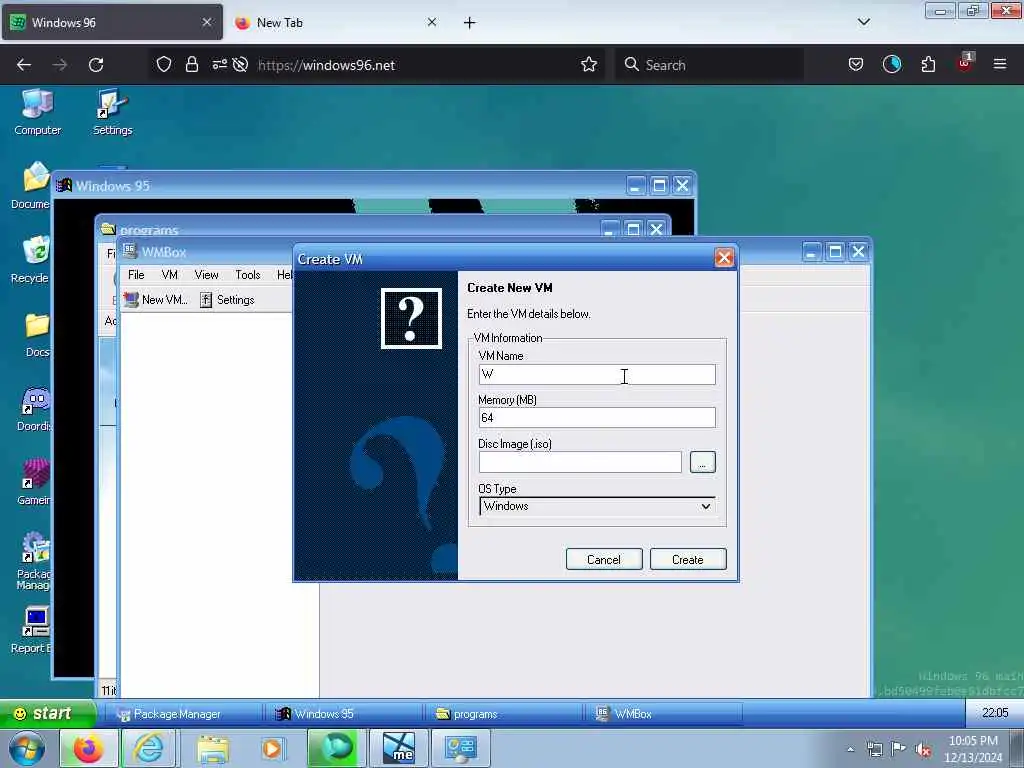Open the WMBox Tools menu
Screen dimensions: 1024x768
pos(248,275)
